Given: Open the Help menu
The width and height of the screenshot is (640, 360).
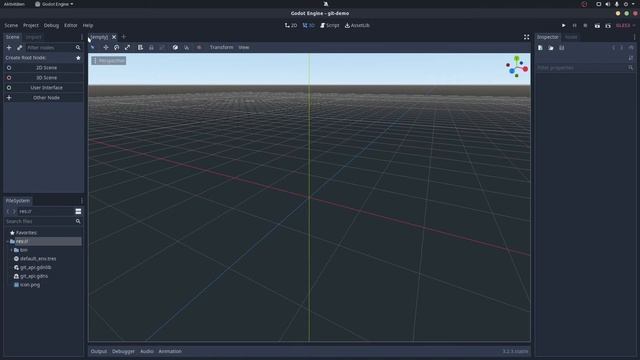Looking at the screenshot, I should click(x=88, y=25).
